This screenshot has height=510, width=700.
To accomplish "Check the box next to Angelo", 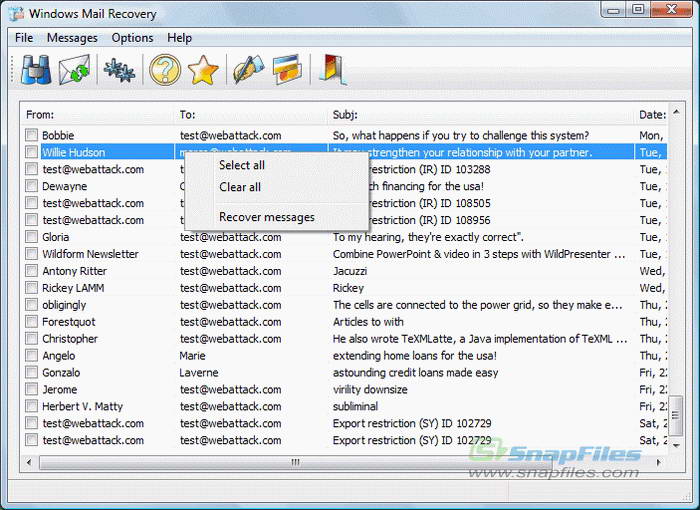I will point(31,355).
